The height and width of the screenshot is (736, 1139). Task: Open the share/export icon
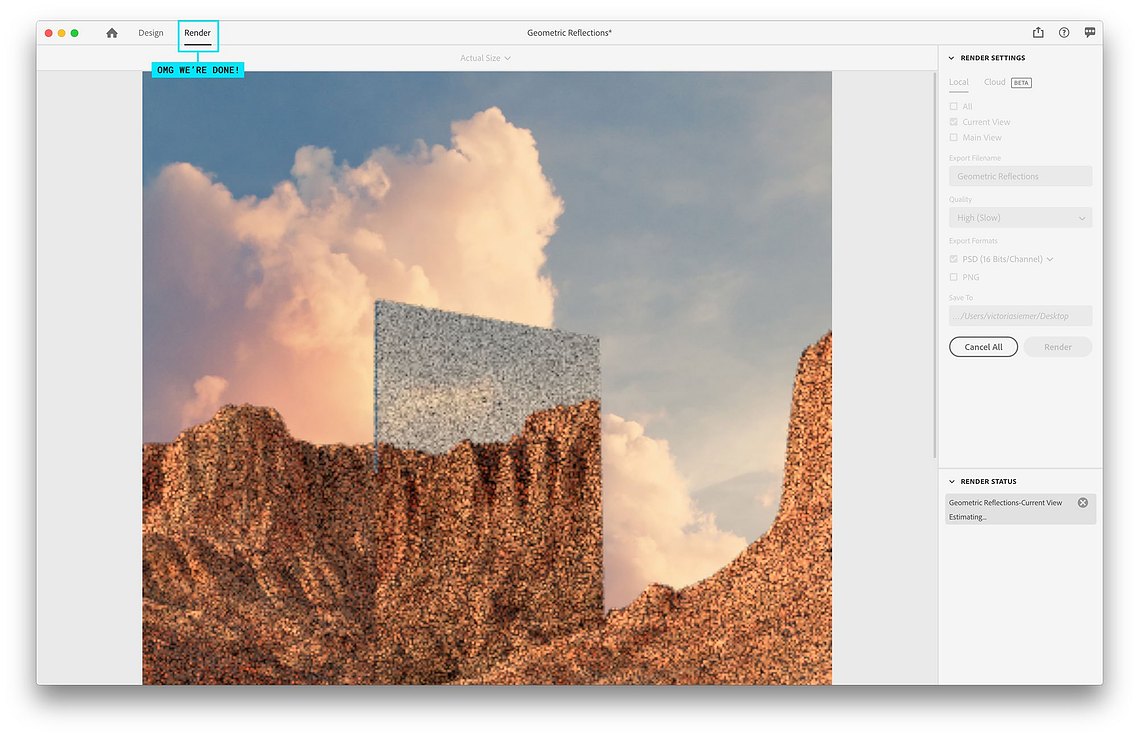pyautogui.click(x=1038, y=33)
